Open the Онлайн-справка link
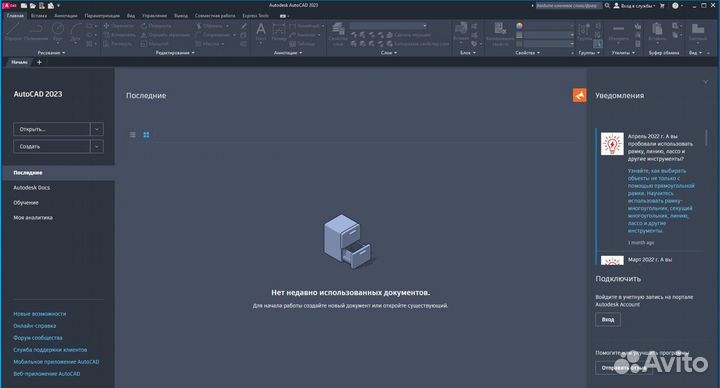The image size is (720, 388). 34,326
